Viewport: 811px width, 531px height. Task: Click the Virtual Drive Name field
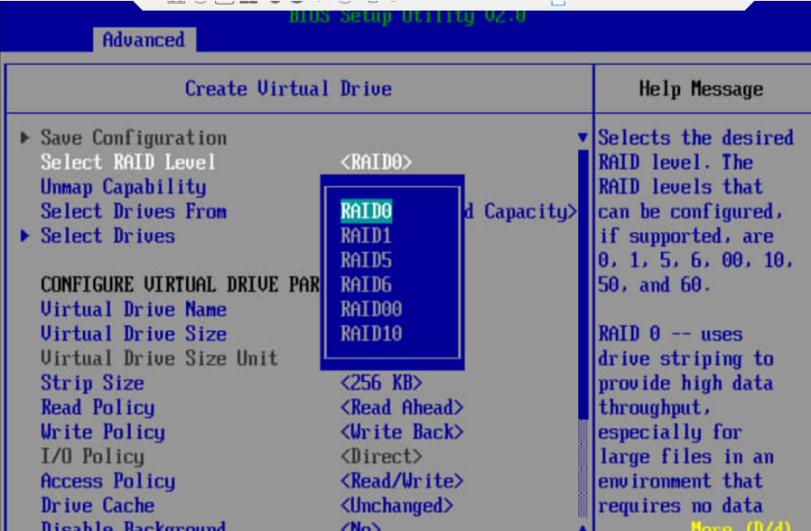(x=133, y=310)
